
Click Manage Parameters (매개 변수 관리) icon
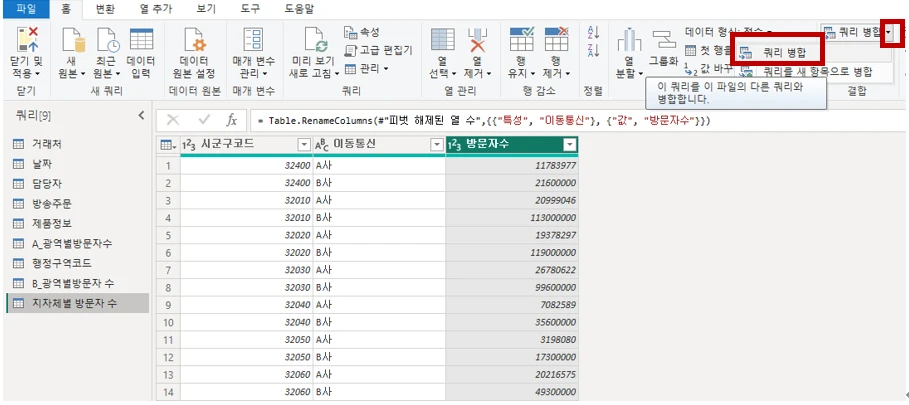click(253, 40)
